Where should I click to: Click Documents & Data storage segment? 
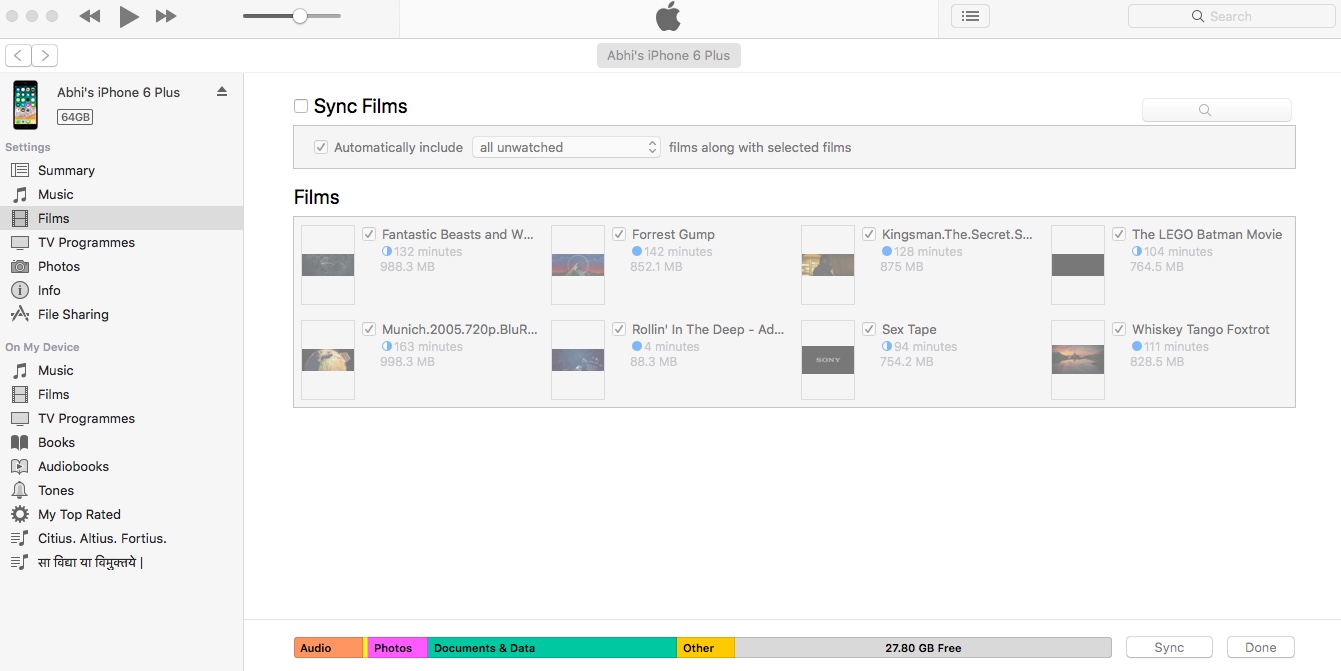(x=552, y=648)
